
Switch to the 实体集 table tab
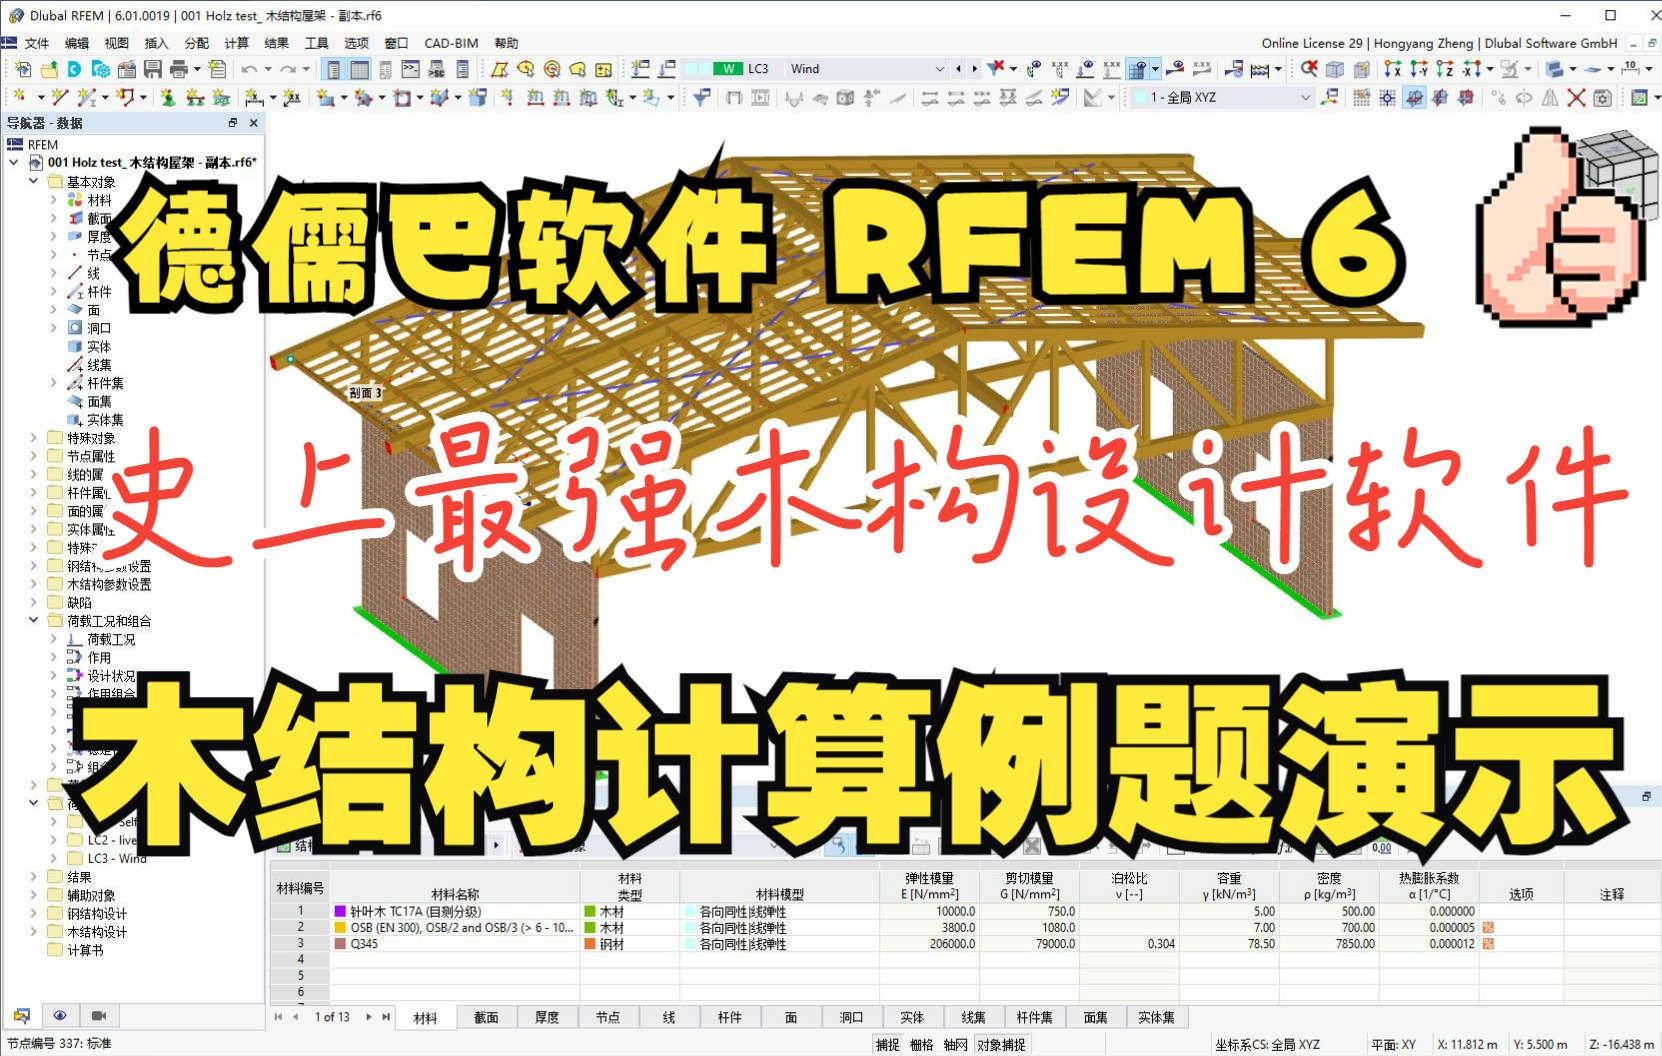[1156, 1017]
